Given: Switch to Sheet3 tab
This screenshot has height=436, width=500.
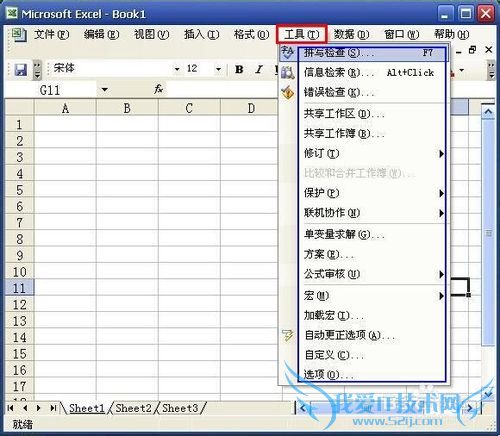Looking at the screenshot, I should point(180,408).
